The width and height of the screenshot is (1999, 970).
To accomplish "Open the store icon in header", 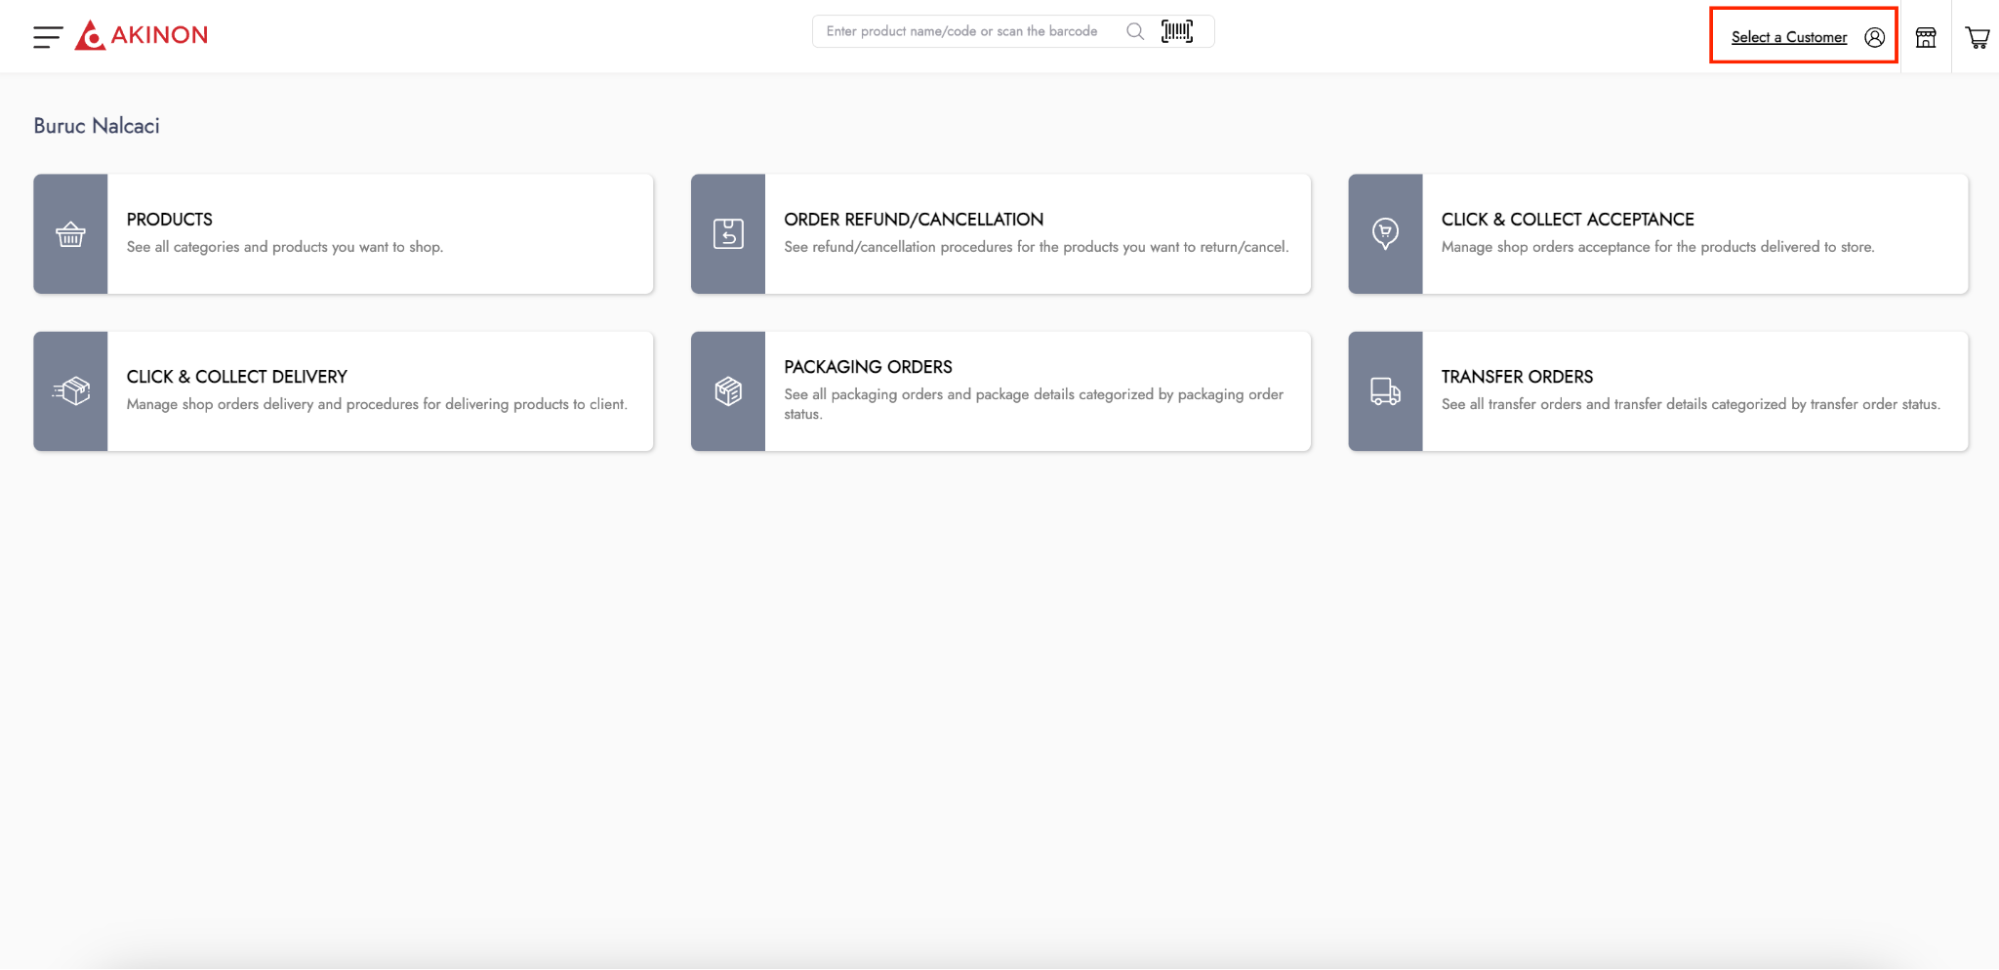I will (1925, 37).
